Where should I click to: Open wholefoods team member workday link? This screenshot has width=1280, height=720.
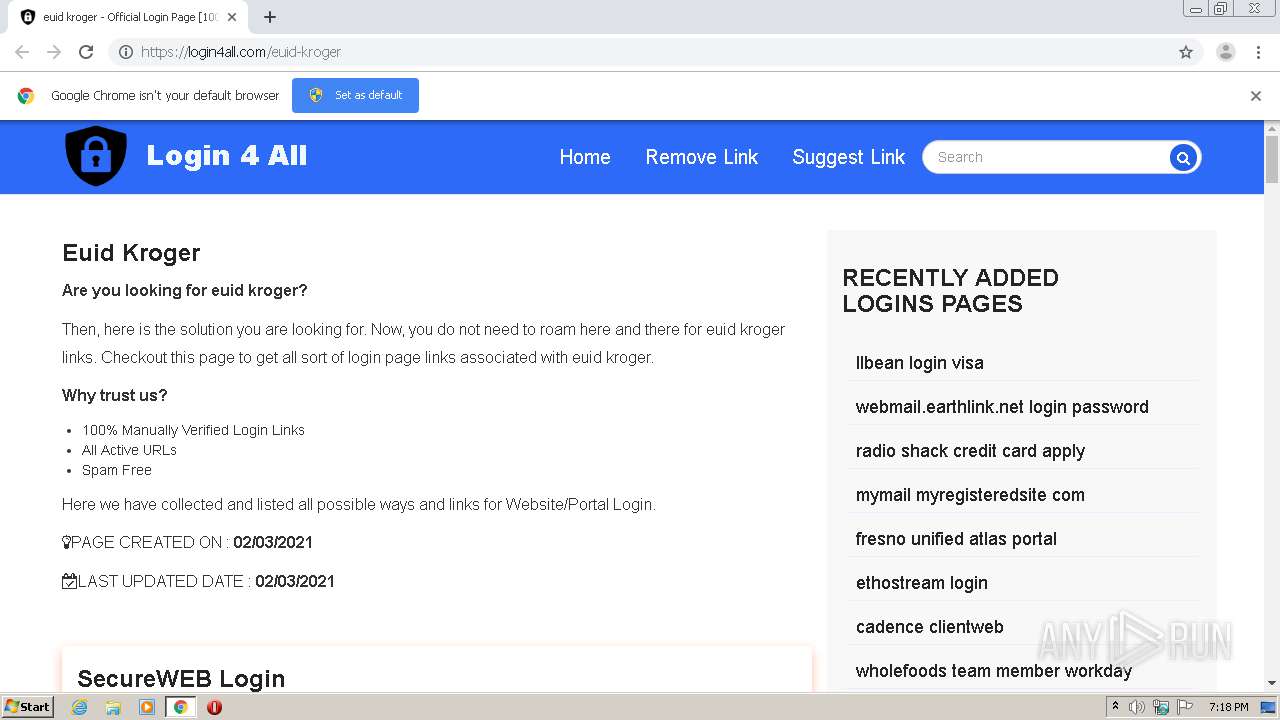[x=994, y=671]
